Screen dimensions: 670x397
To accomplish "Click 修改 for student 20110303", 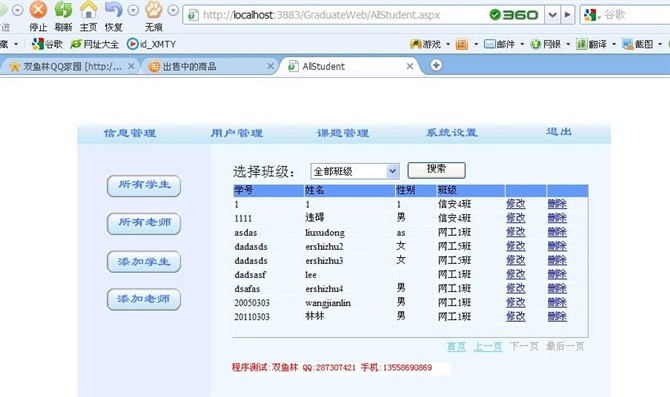I will click(x=516, y=317).
